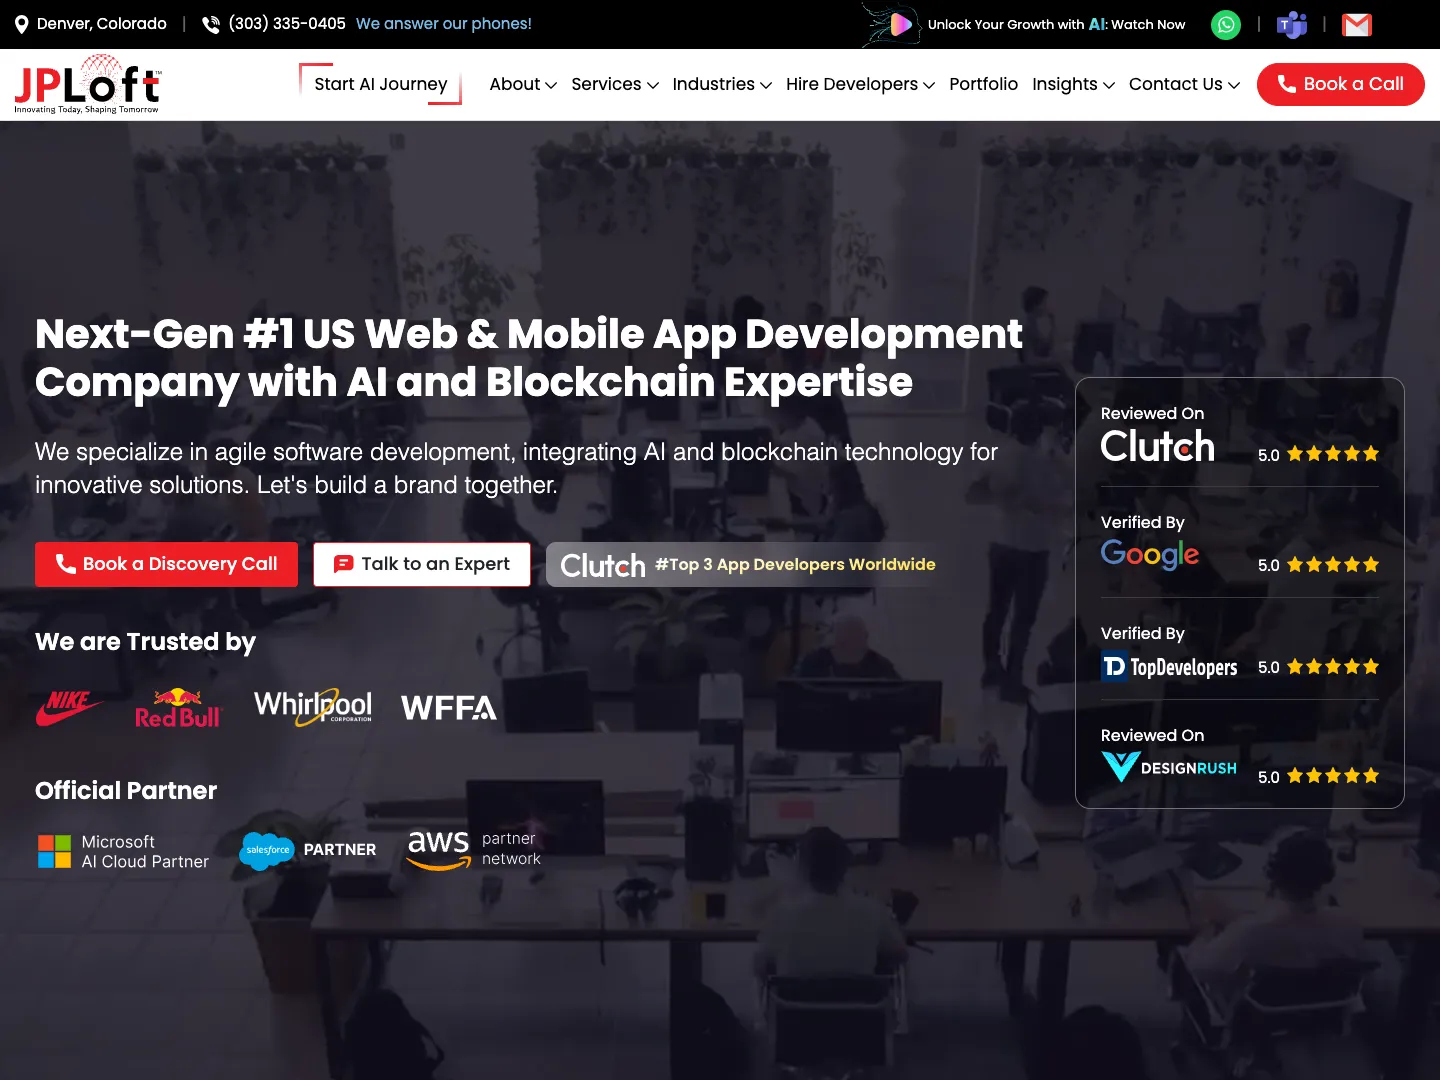Click Book a Discovery Call button
Viewport: 1440px width, 1080px height.
[x=166, y=564]
